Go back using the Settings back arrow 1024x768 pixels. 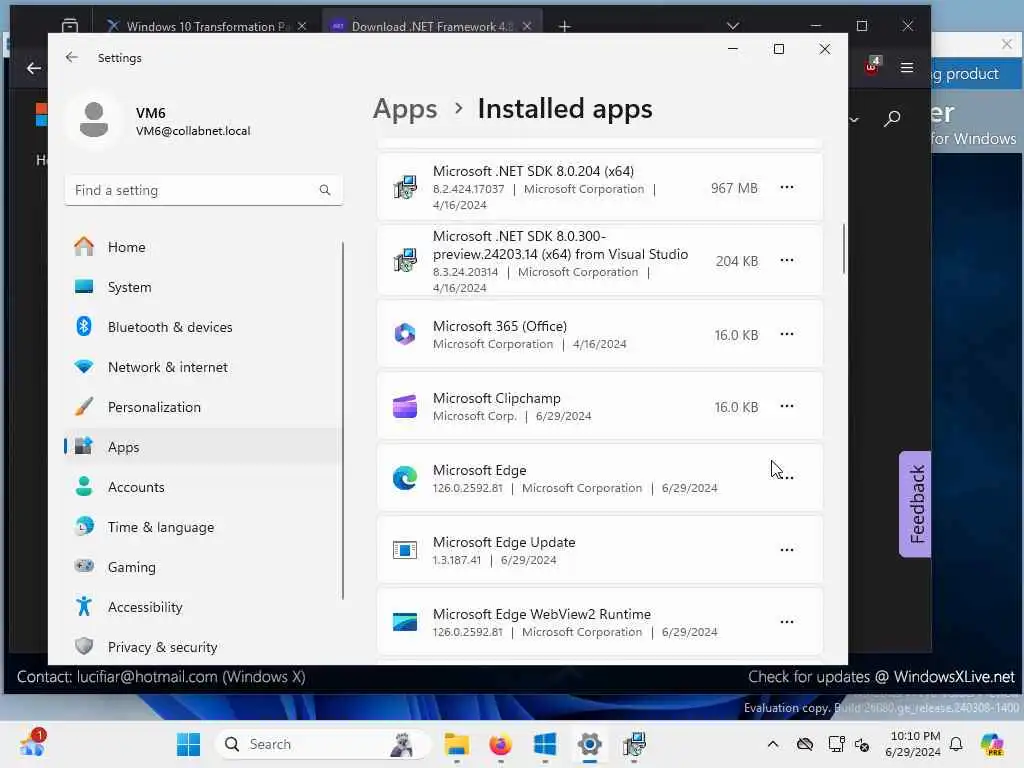pyautogui.click(x=72, y=57)
